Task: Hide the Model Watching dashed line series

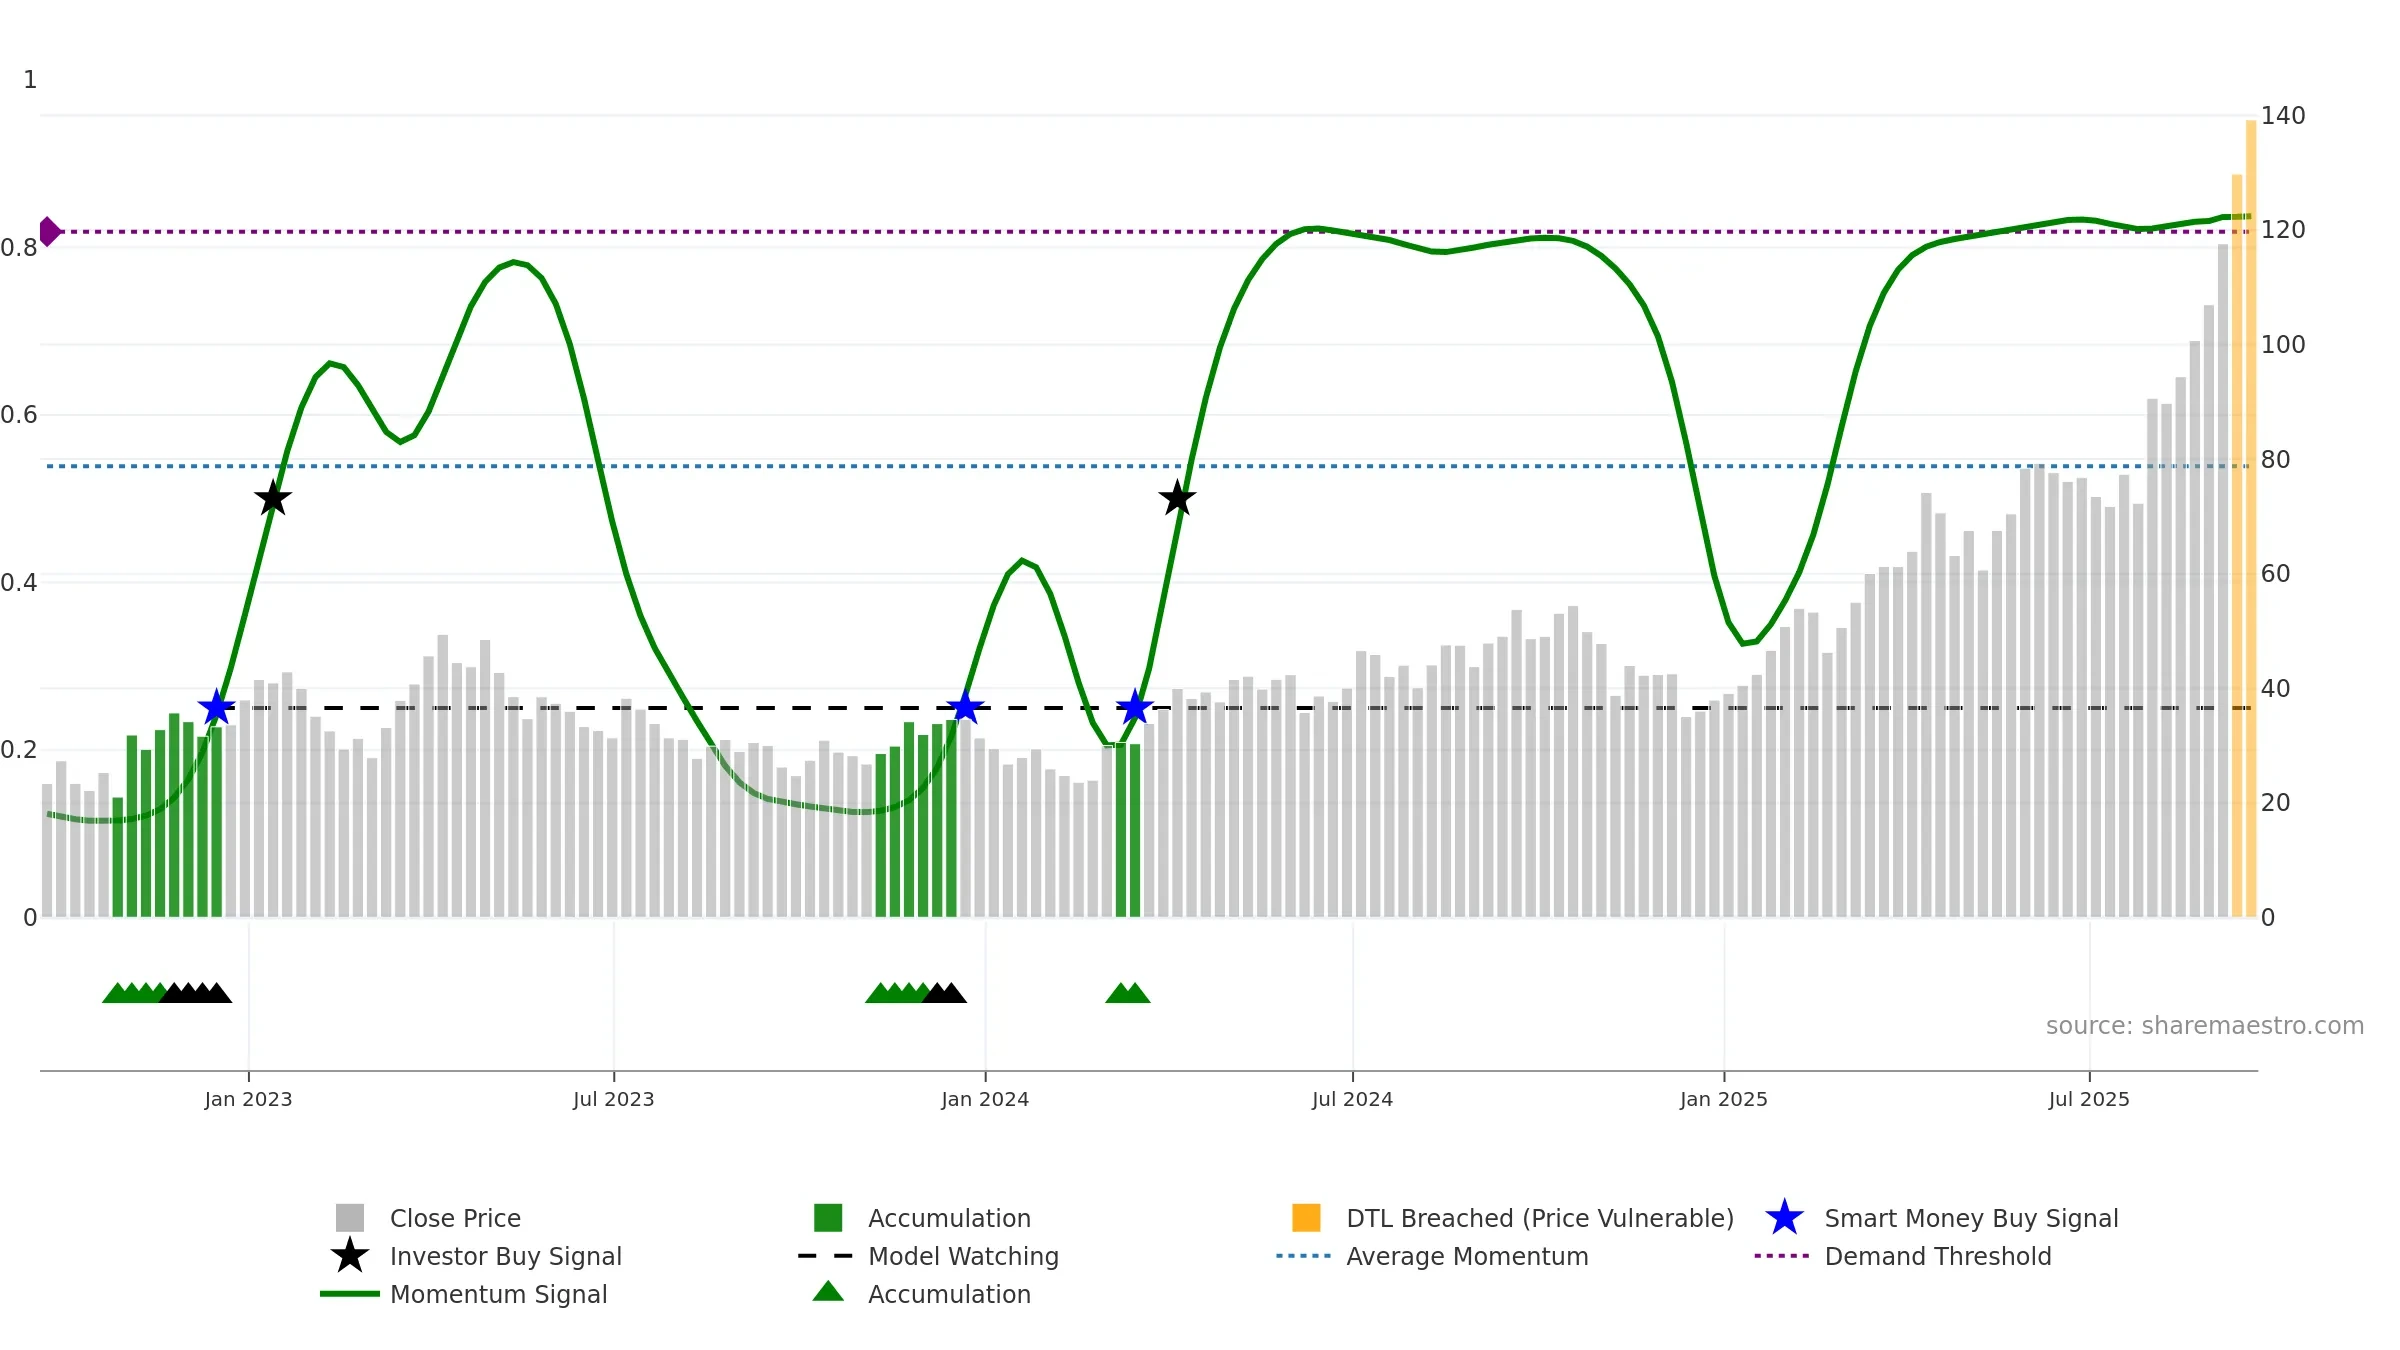Action: (x=962, y=1256)
